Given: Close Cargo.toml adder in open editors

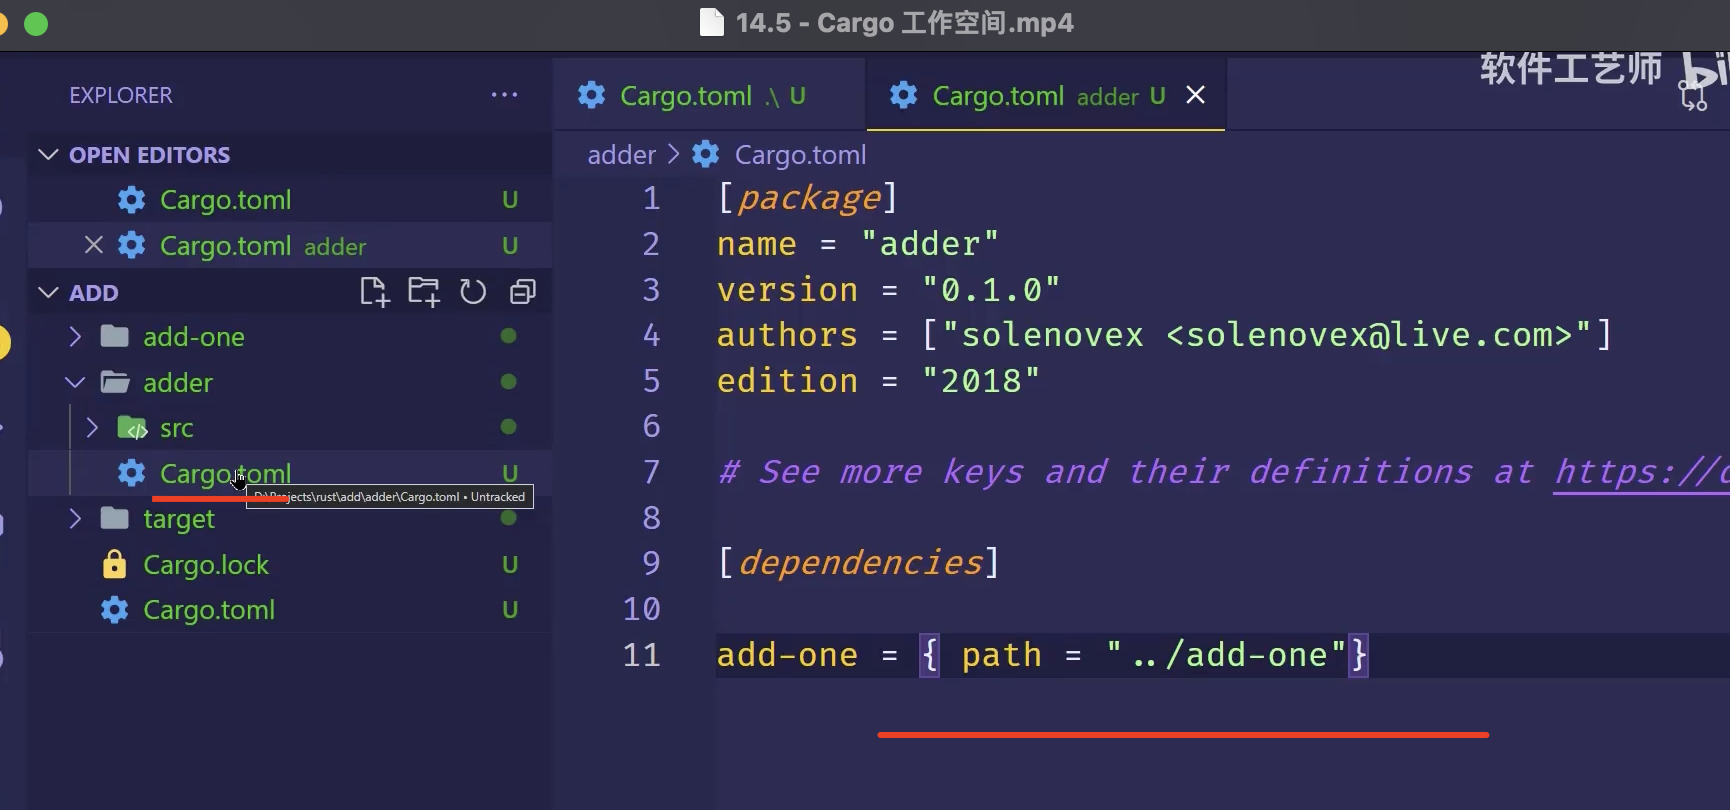Looking at the screenshot, I should 94,245.
